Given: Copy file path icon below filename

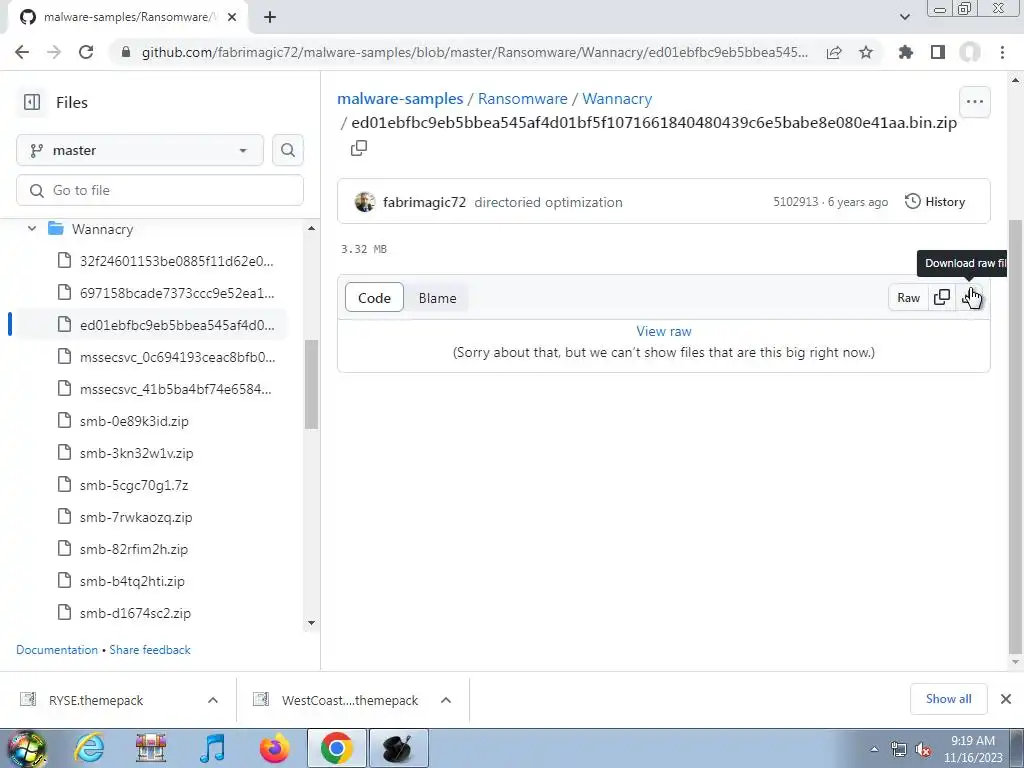Looking at the screenshot, I should [359, 148].
